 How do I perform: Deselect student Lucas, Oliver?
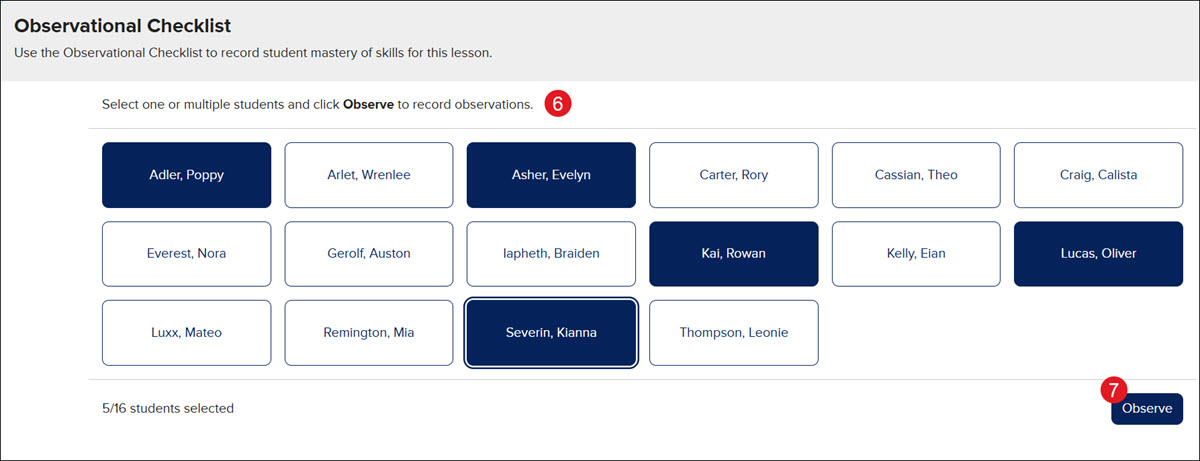click(1098, 254)
